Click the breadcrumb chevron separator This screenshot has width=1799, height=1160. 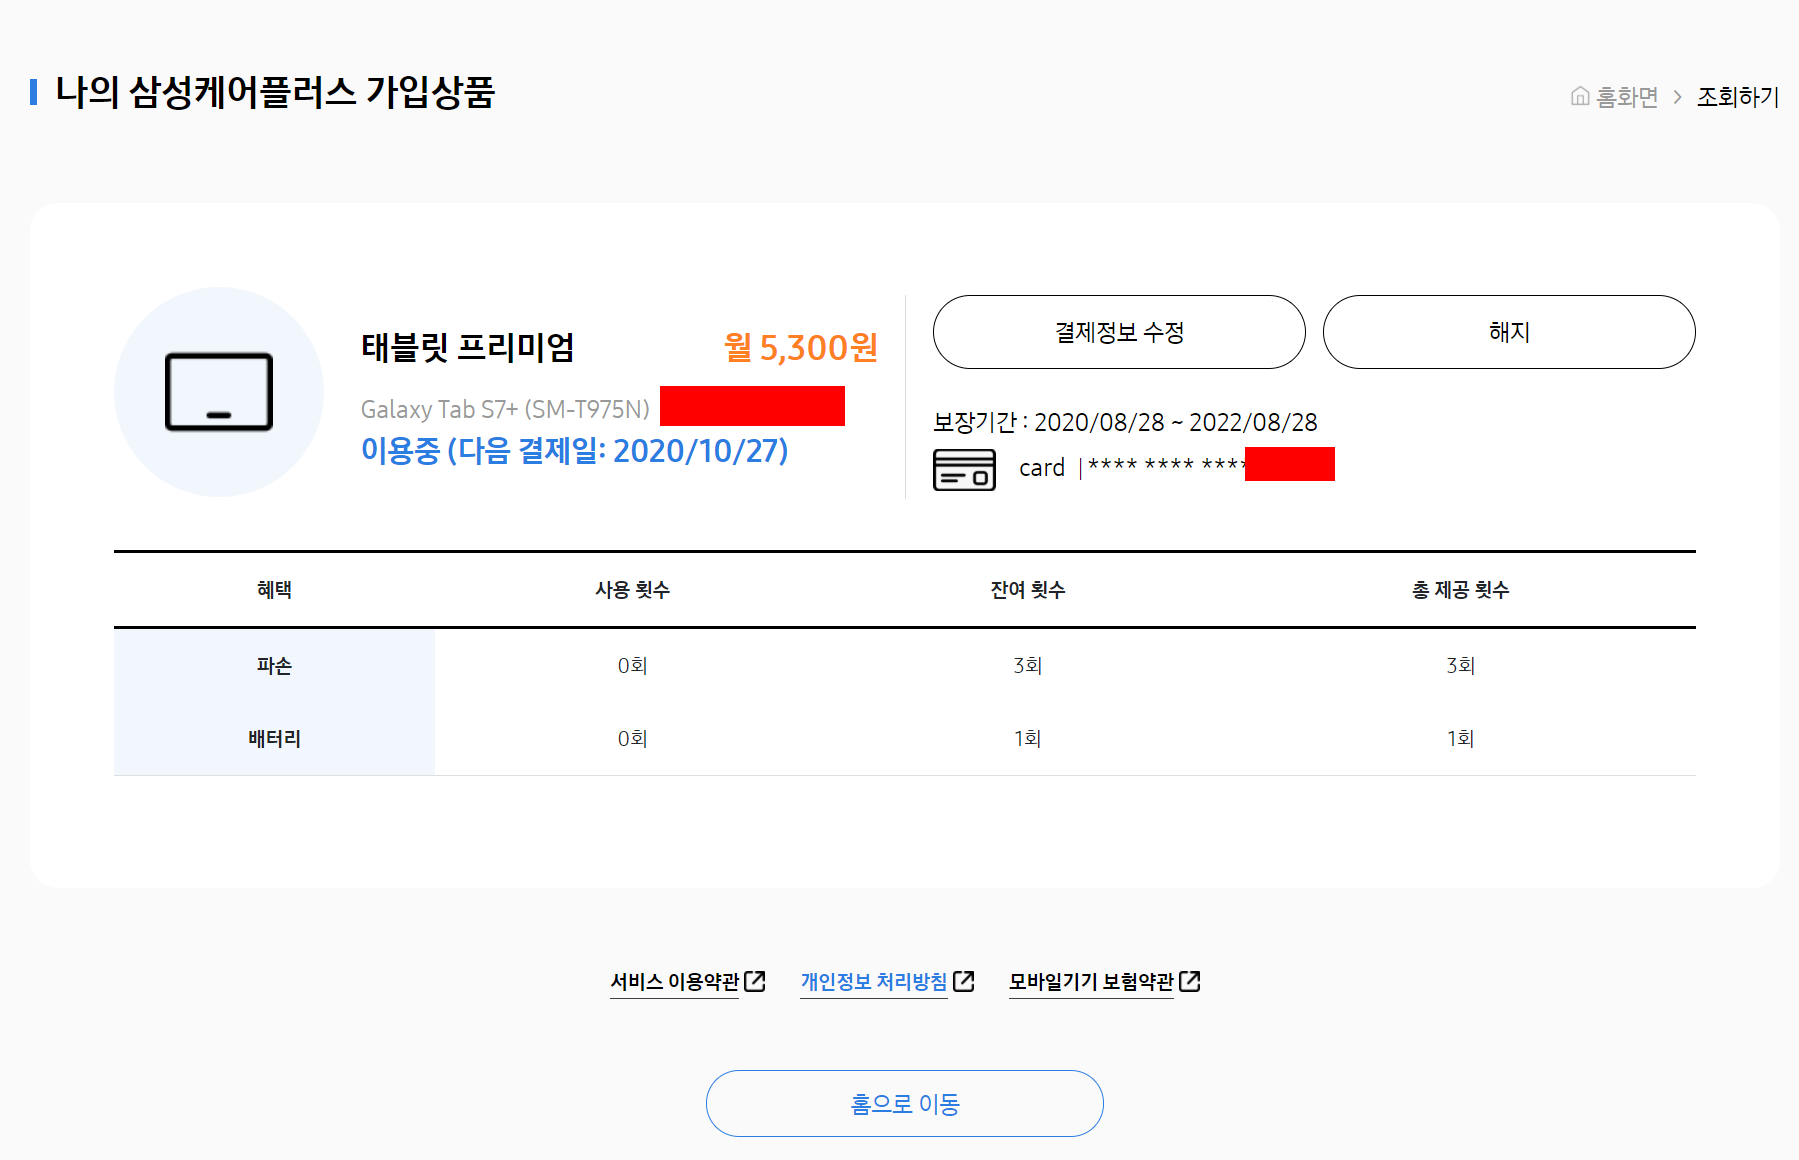[1677, 97]
